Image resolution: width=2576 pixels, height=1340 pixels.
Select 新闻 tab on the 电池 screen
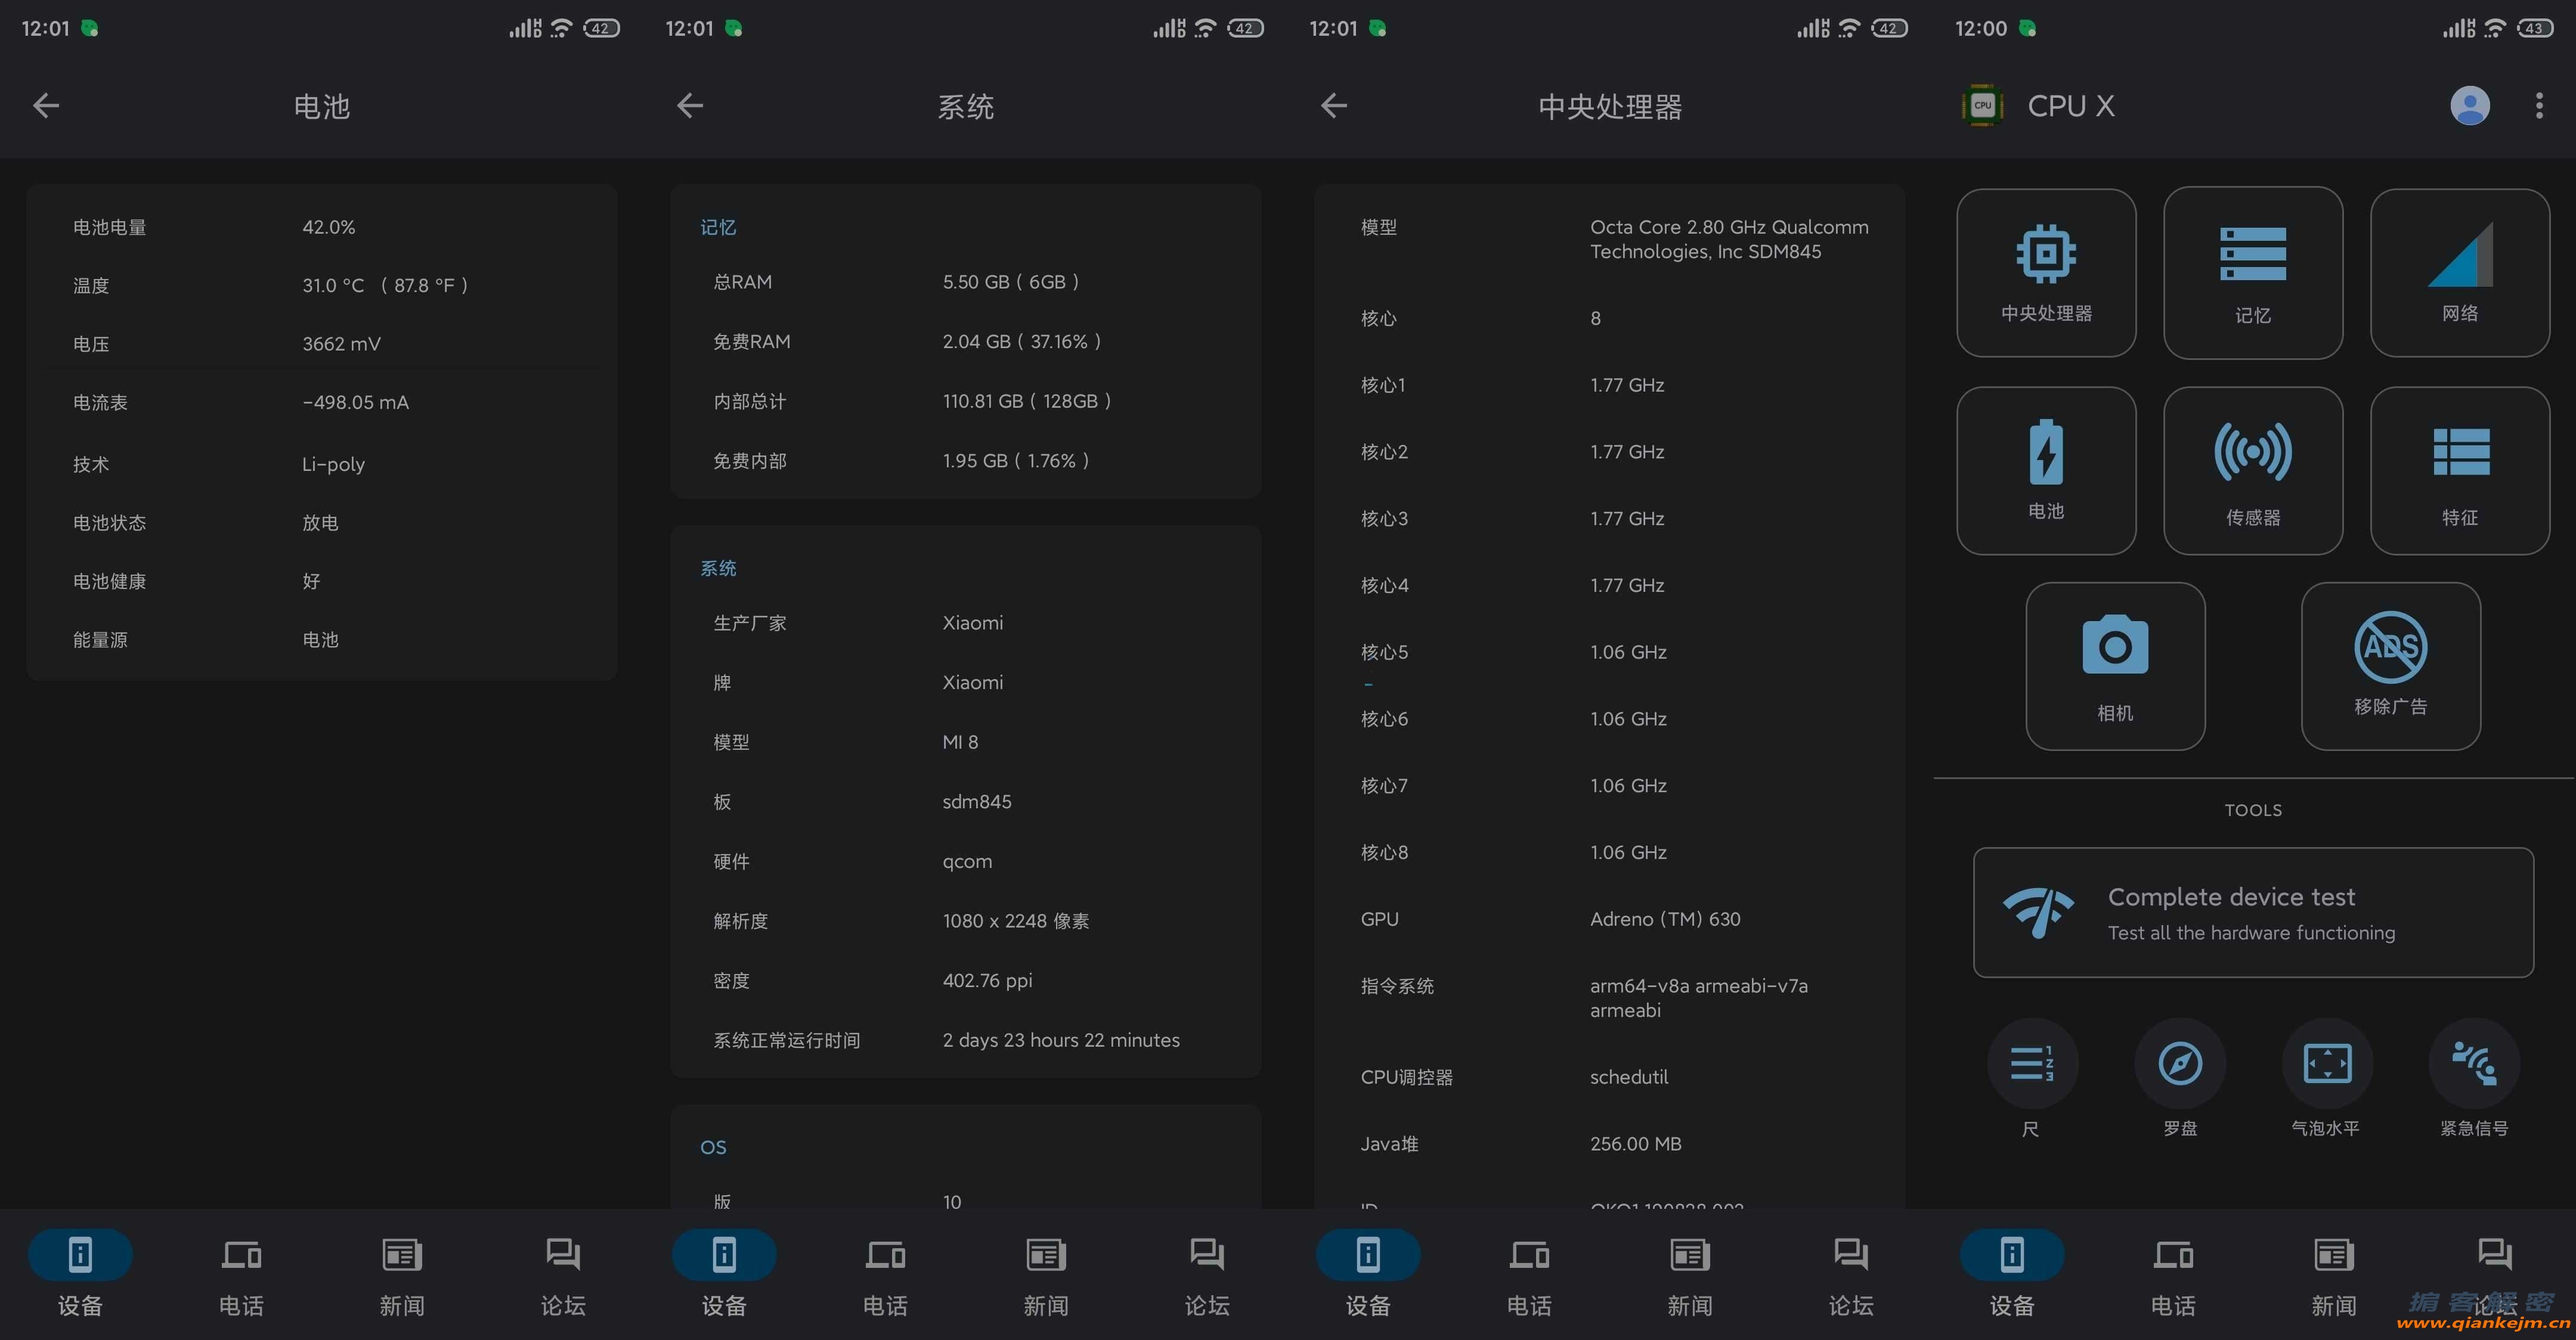[402, 1276]
